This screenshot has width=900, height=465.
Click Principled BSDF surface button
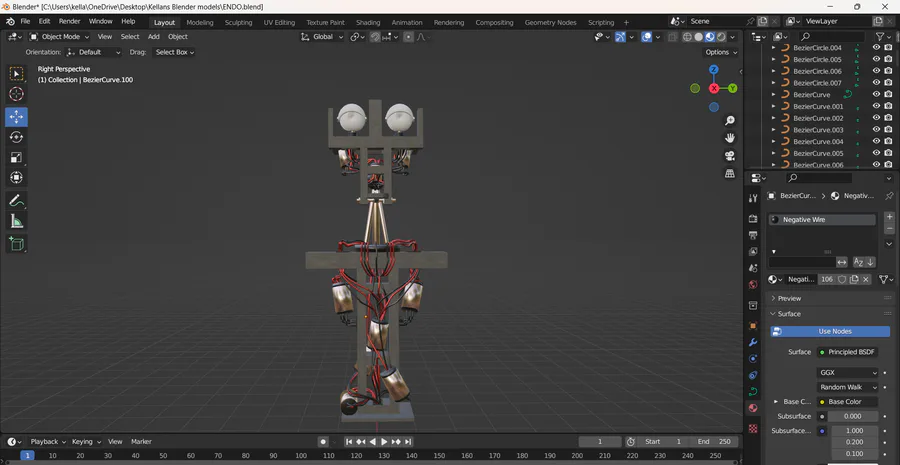coord(847,352)
